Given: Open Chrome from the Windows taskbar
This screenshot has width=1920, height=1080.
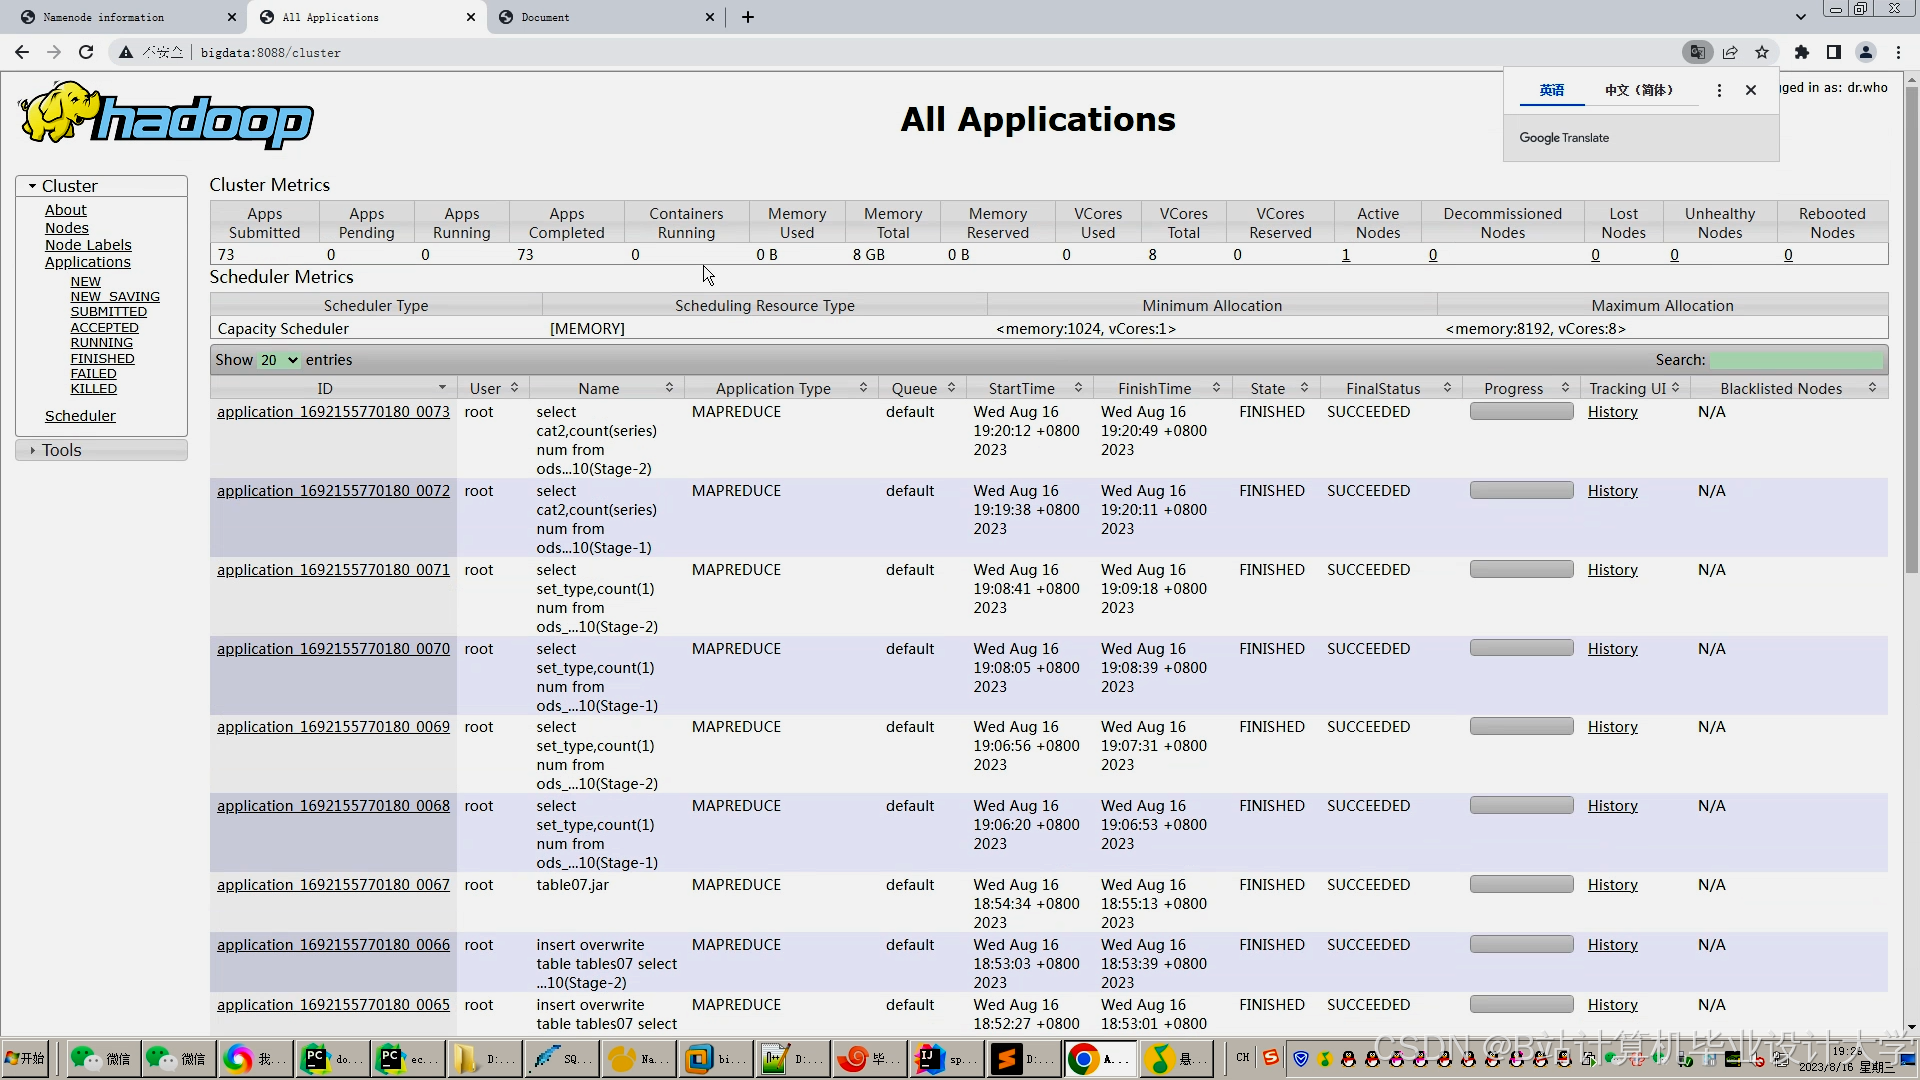Looking at the screenshot, I should (x=1083, y=1058).
